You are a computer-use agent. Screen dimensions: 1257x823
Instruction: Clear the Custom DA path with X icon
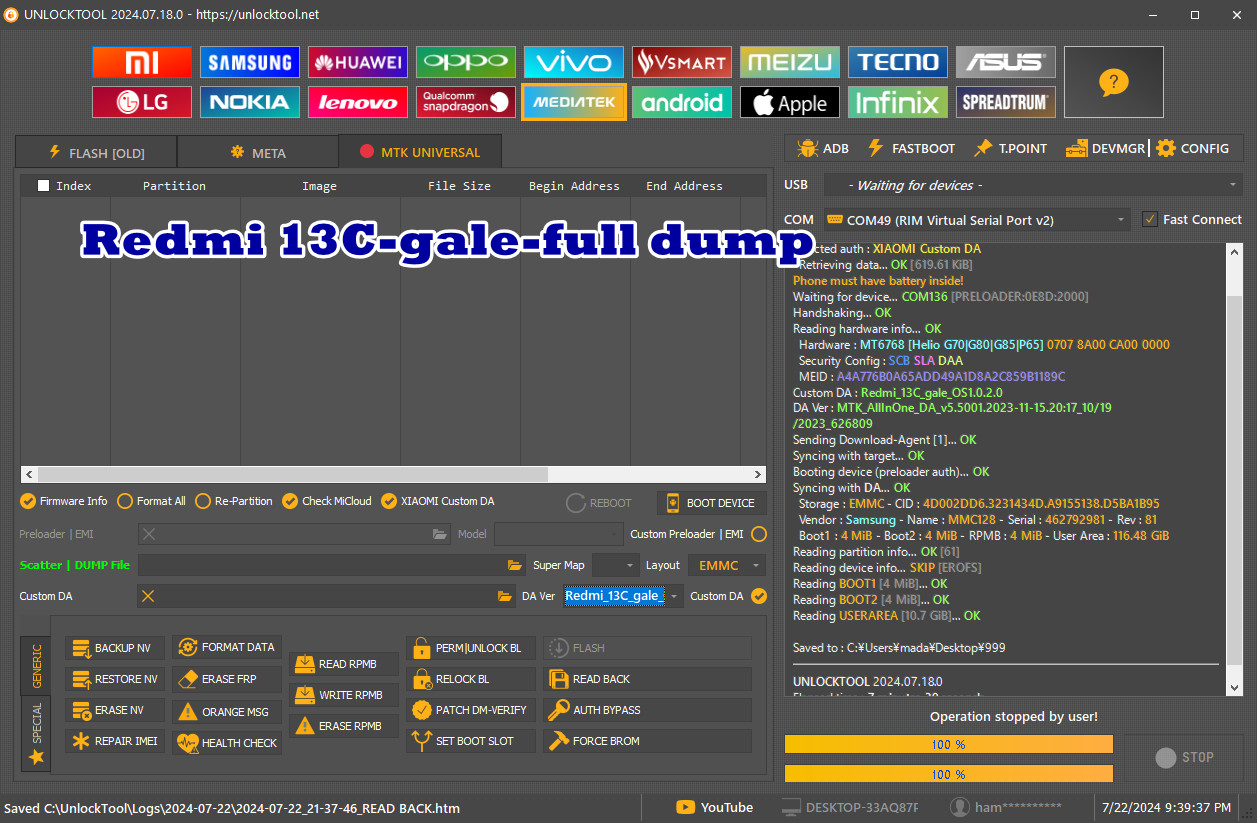(x=148, y=596)
